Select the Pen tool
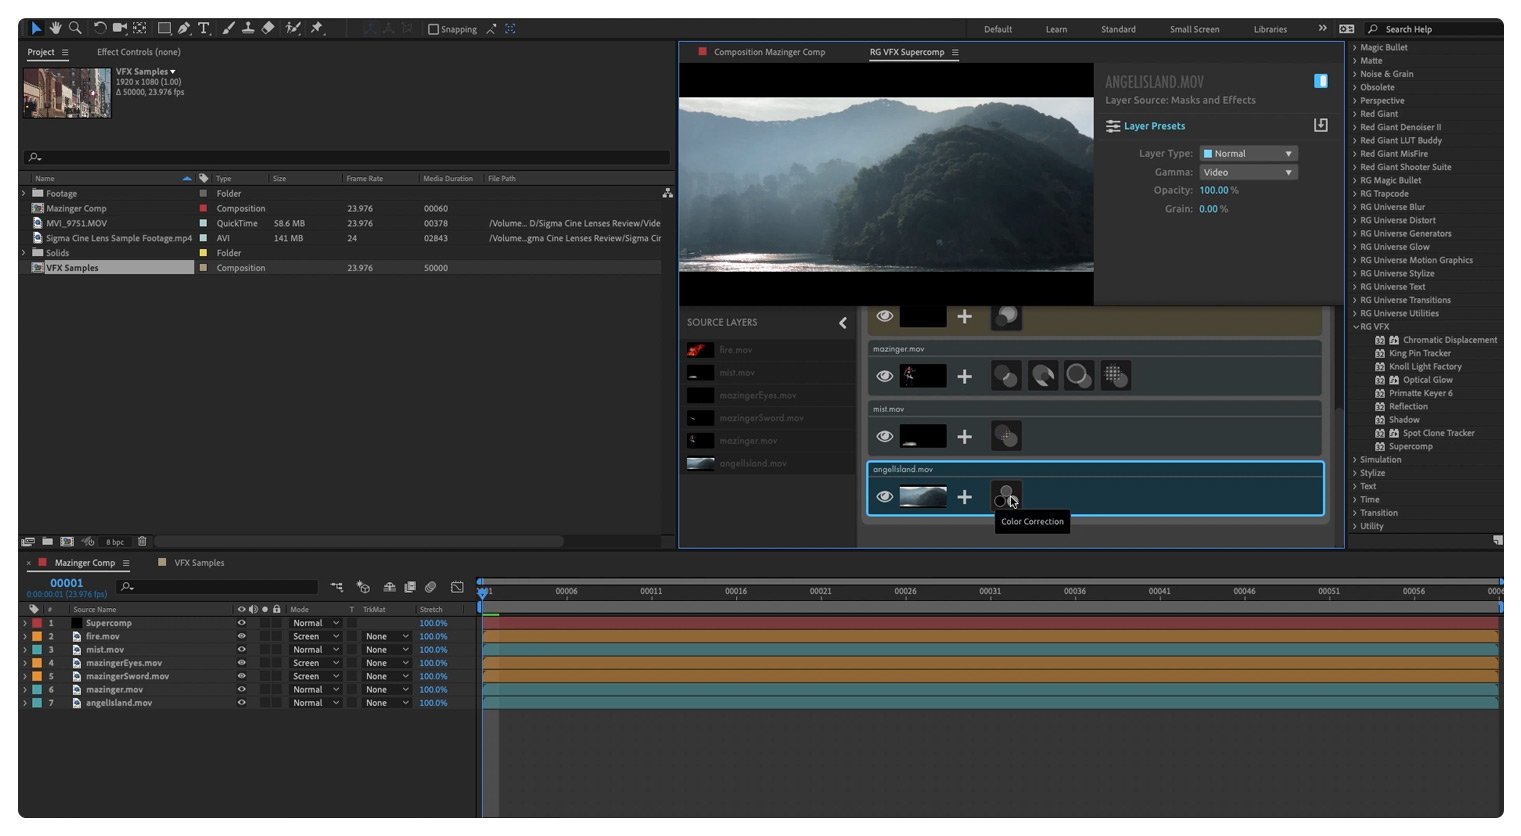Image resolution: width=1521 pixels, height=836 pixels. 184,28
